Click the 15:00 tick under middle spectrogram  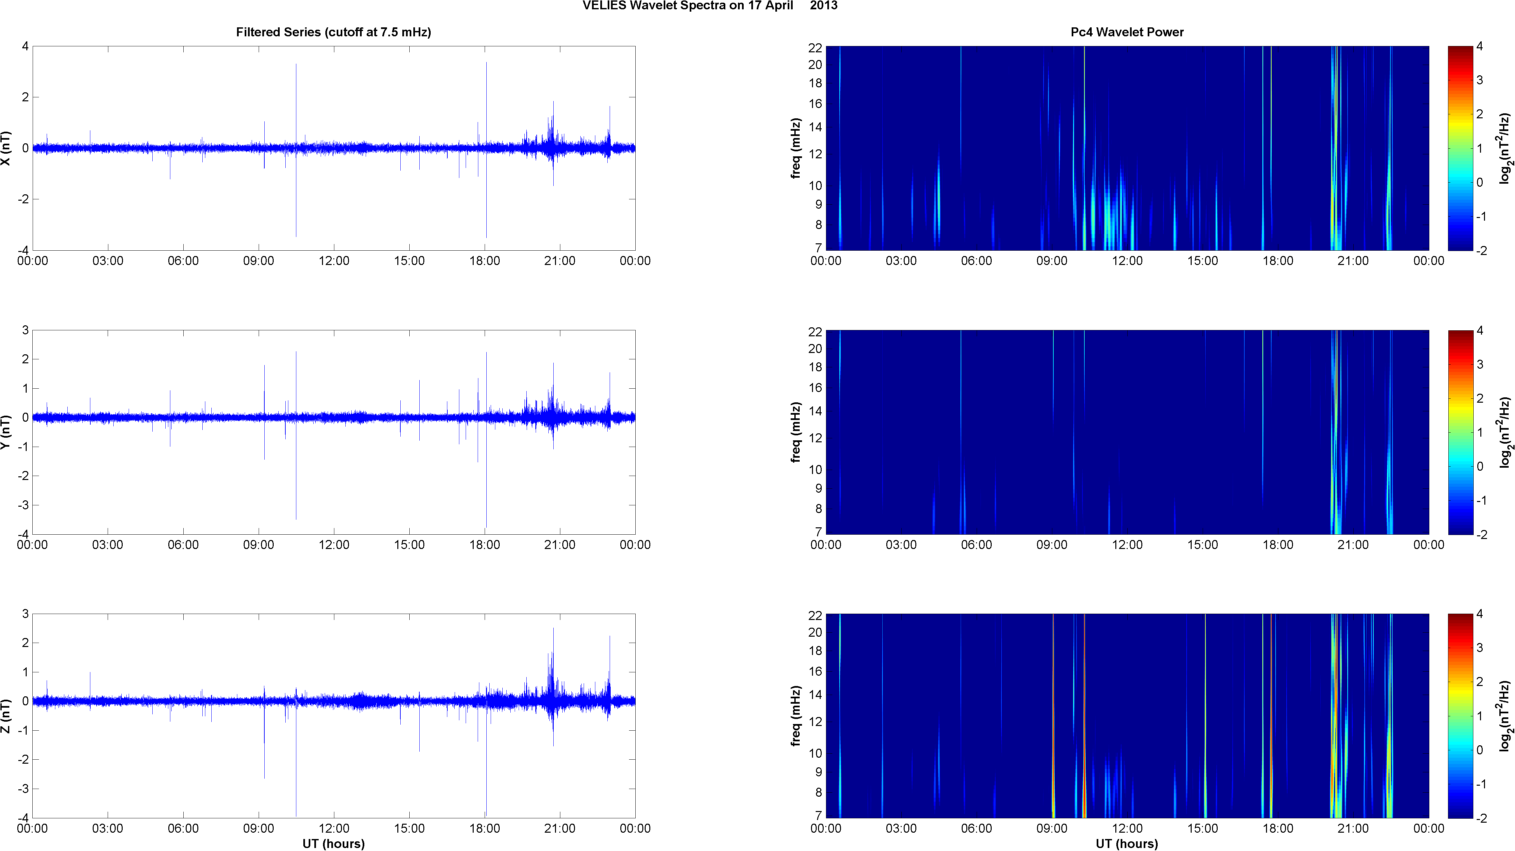click(1203, 545)
